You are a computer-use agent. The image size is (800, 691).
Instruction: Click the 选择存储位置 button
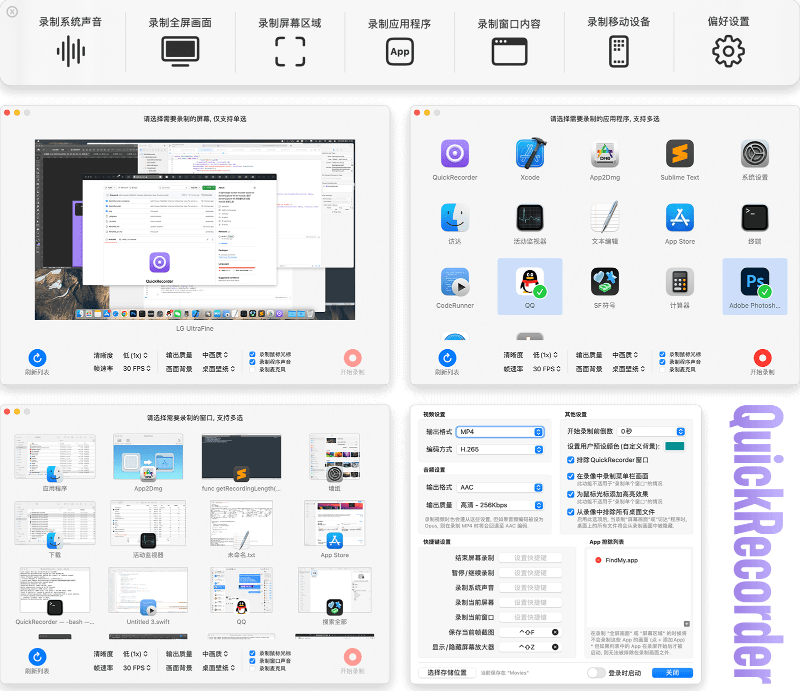447,673
